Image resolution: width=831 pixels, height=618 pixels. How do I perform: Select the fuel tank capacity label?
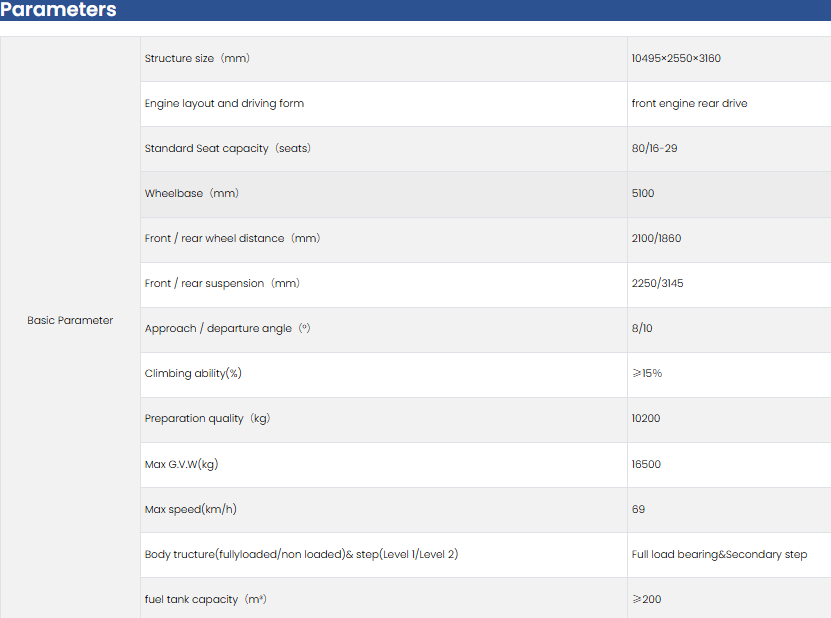(x=205, y=600)
